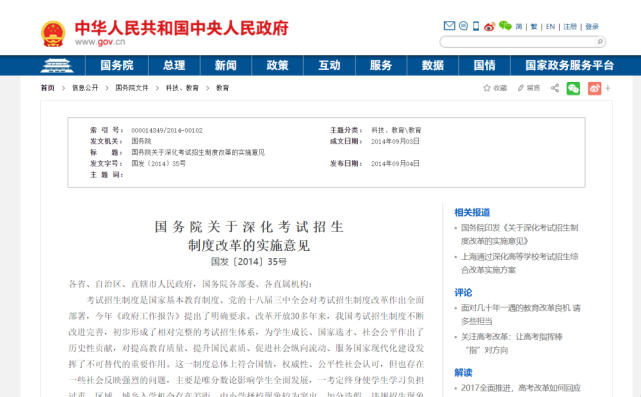Click the 解读 section heading
Viewport: 641px width, 397px height.
[x=463, y=373]
